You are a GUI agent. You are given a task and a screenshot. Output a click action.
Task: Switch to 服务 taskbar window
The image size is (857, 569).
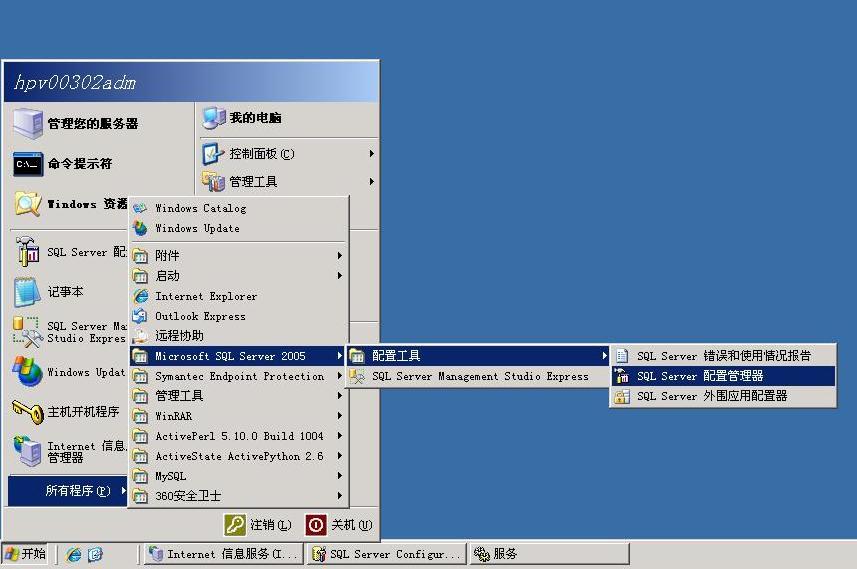pyautogui.click(x=548, y=554)
